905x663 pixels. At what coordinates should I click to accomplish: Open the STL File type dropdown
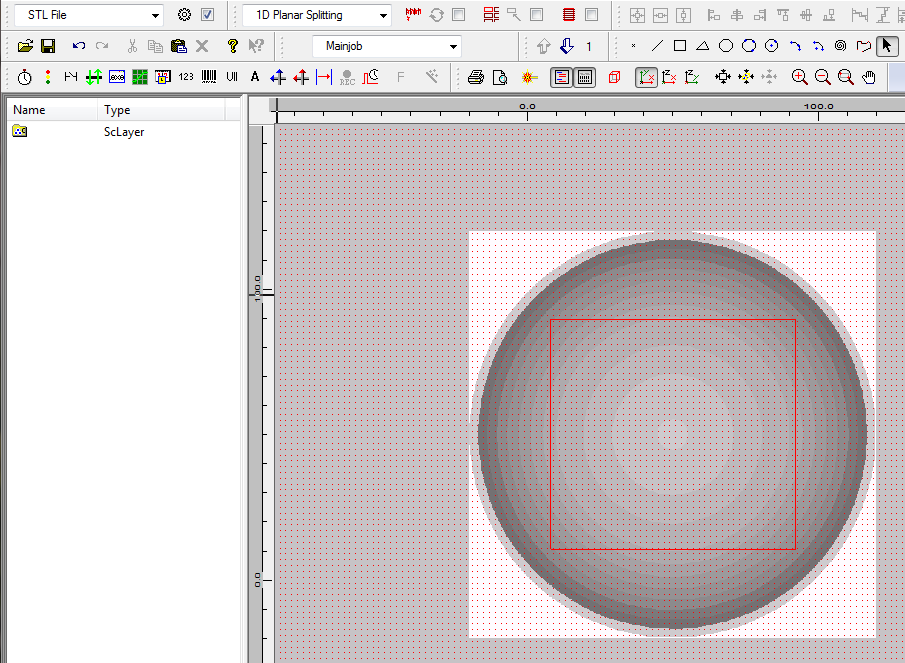pyautogui.click(x=155, y=15)
